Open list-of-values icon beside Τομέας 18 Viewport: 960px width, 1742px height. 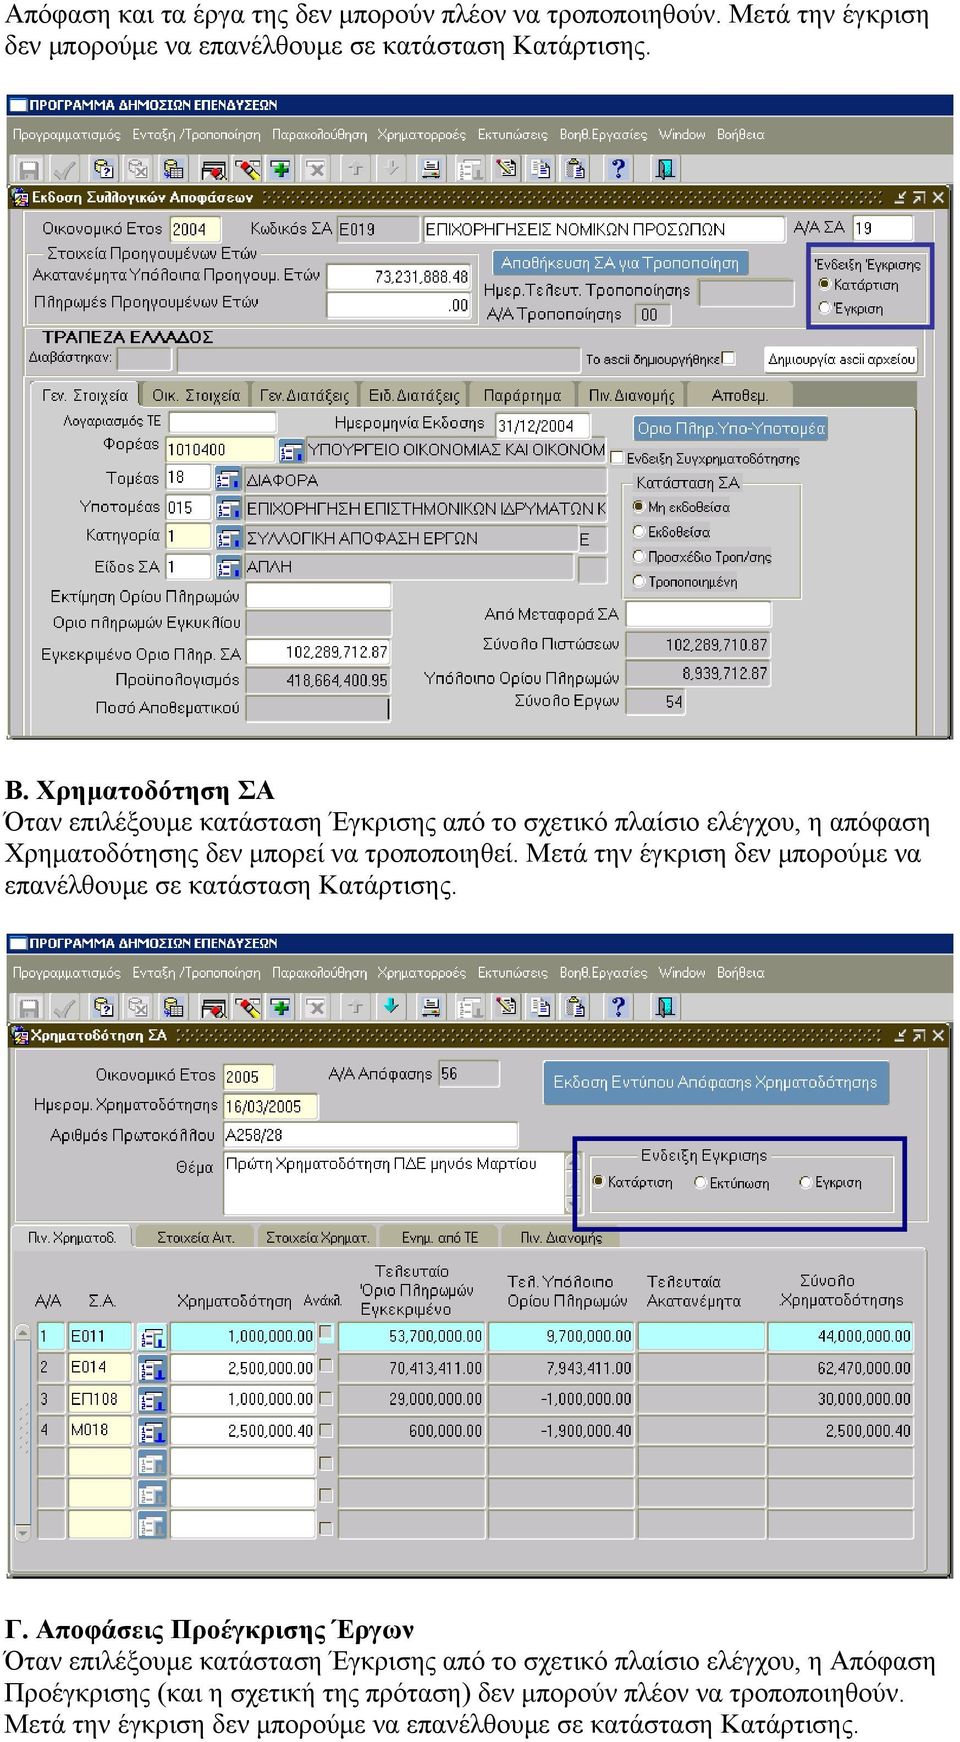[x=229, y=480]
